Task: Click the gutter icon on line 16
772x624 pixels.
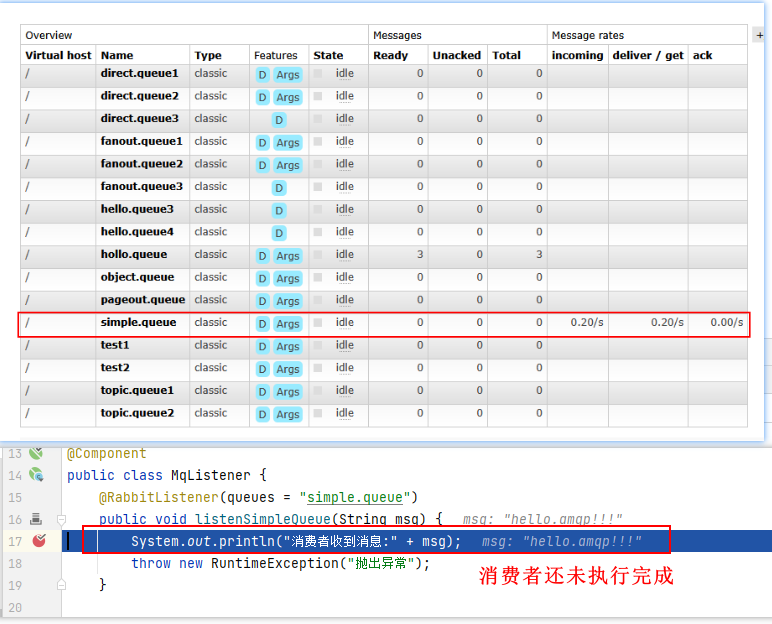Action: (x=36, y=519)
